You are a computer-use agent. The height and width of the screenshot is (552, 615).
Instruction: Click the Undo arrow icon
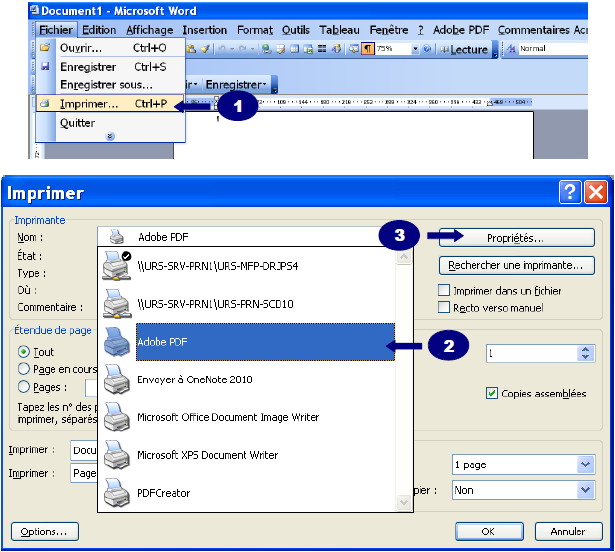222,49
